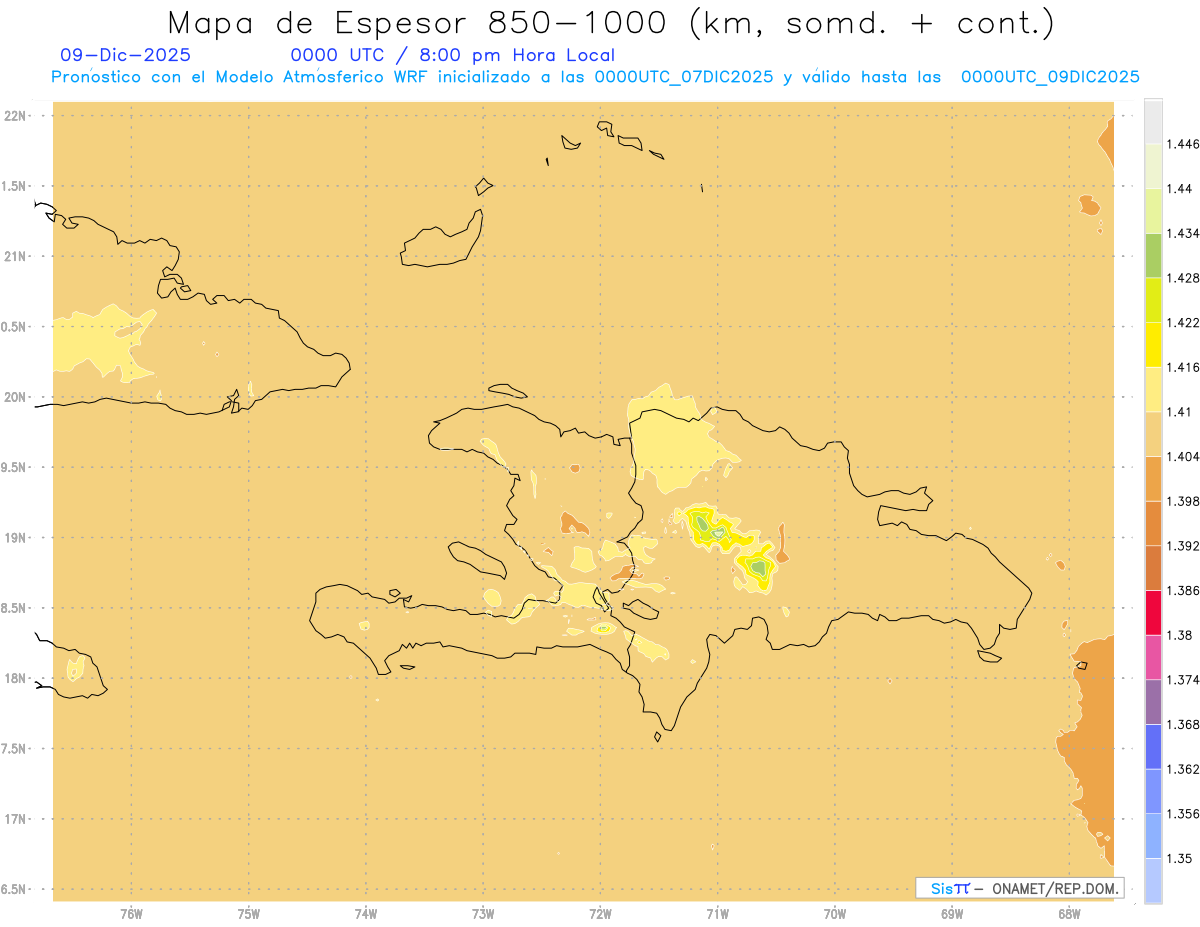The height and width of the screenshot is (927, 1200).
Task: Click legend value 1.368
Action: [x=1183, y=724]
